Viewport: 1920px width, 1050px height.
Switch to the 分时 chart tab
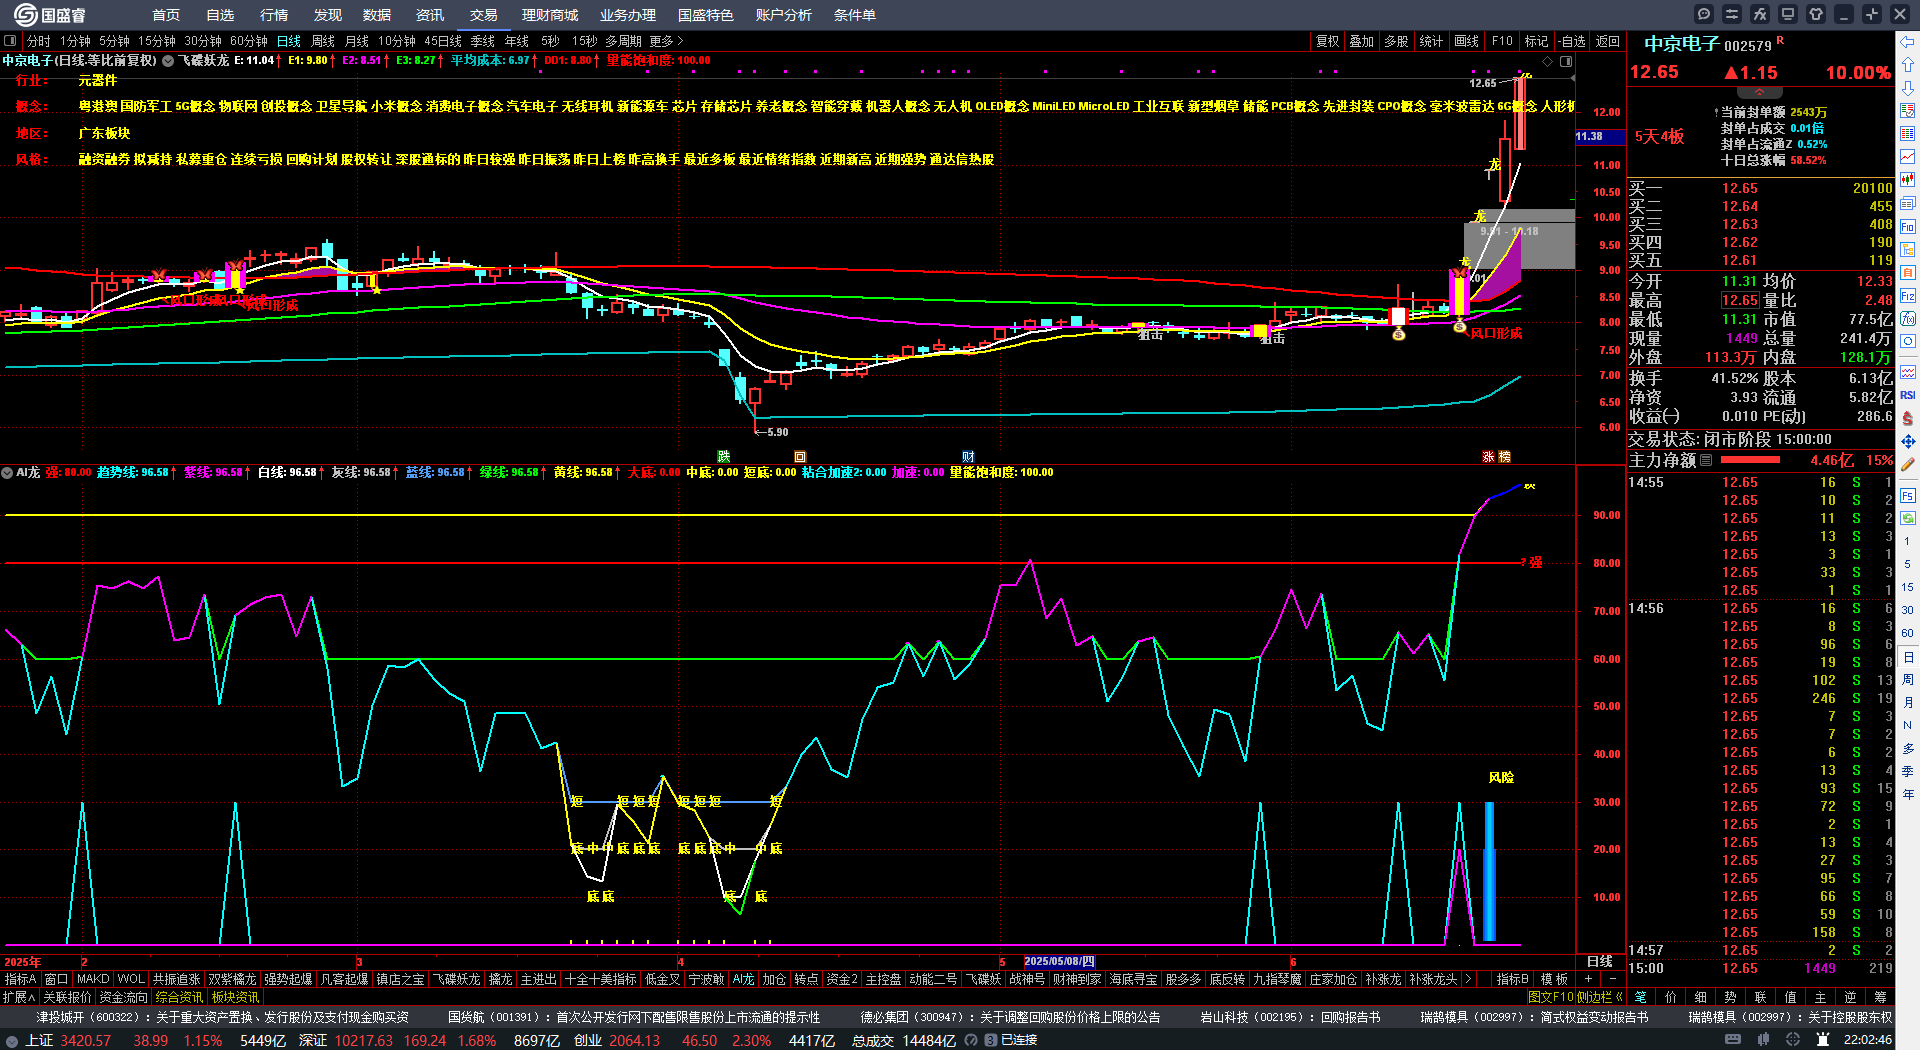38,41
